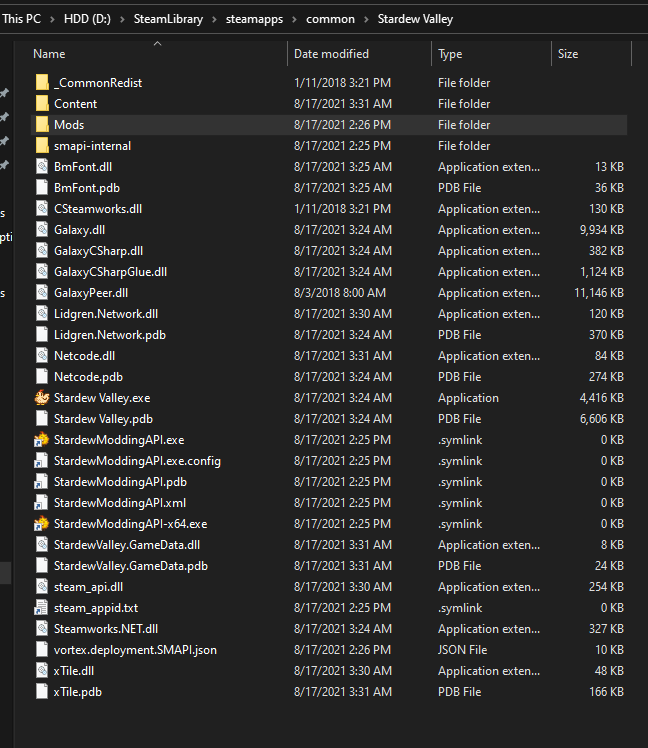648x748 pixels.
Task: Select file name StardewModdingAPI.pdb
Action: 120,481
